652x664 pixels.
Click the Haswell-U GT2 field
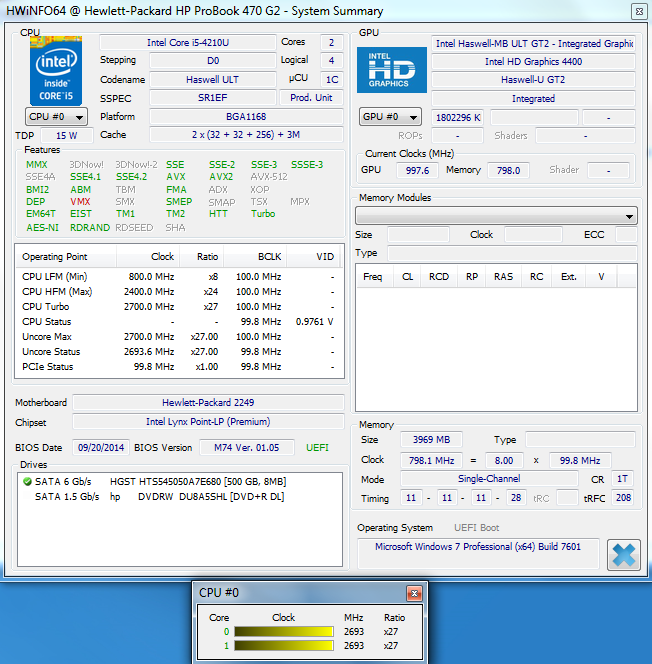click(533, 80)
